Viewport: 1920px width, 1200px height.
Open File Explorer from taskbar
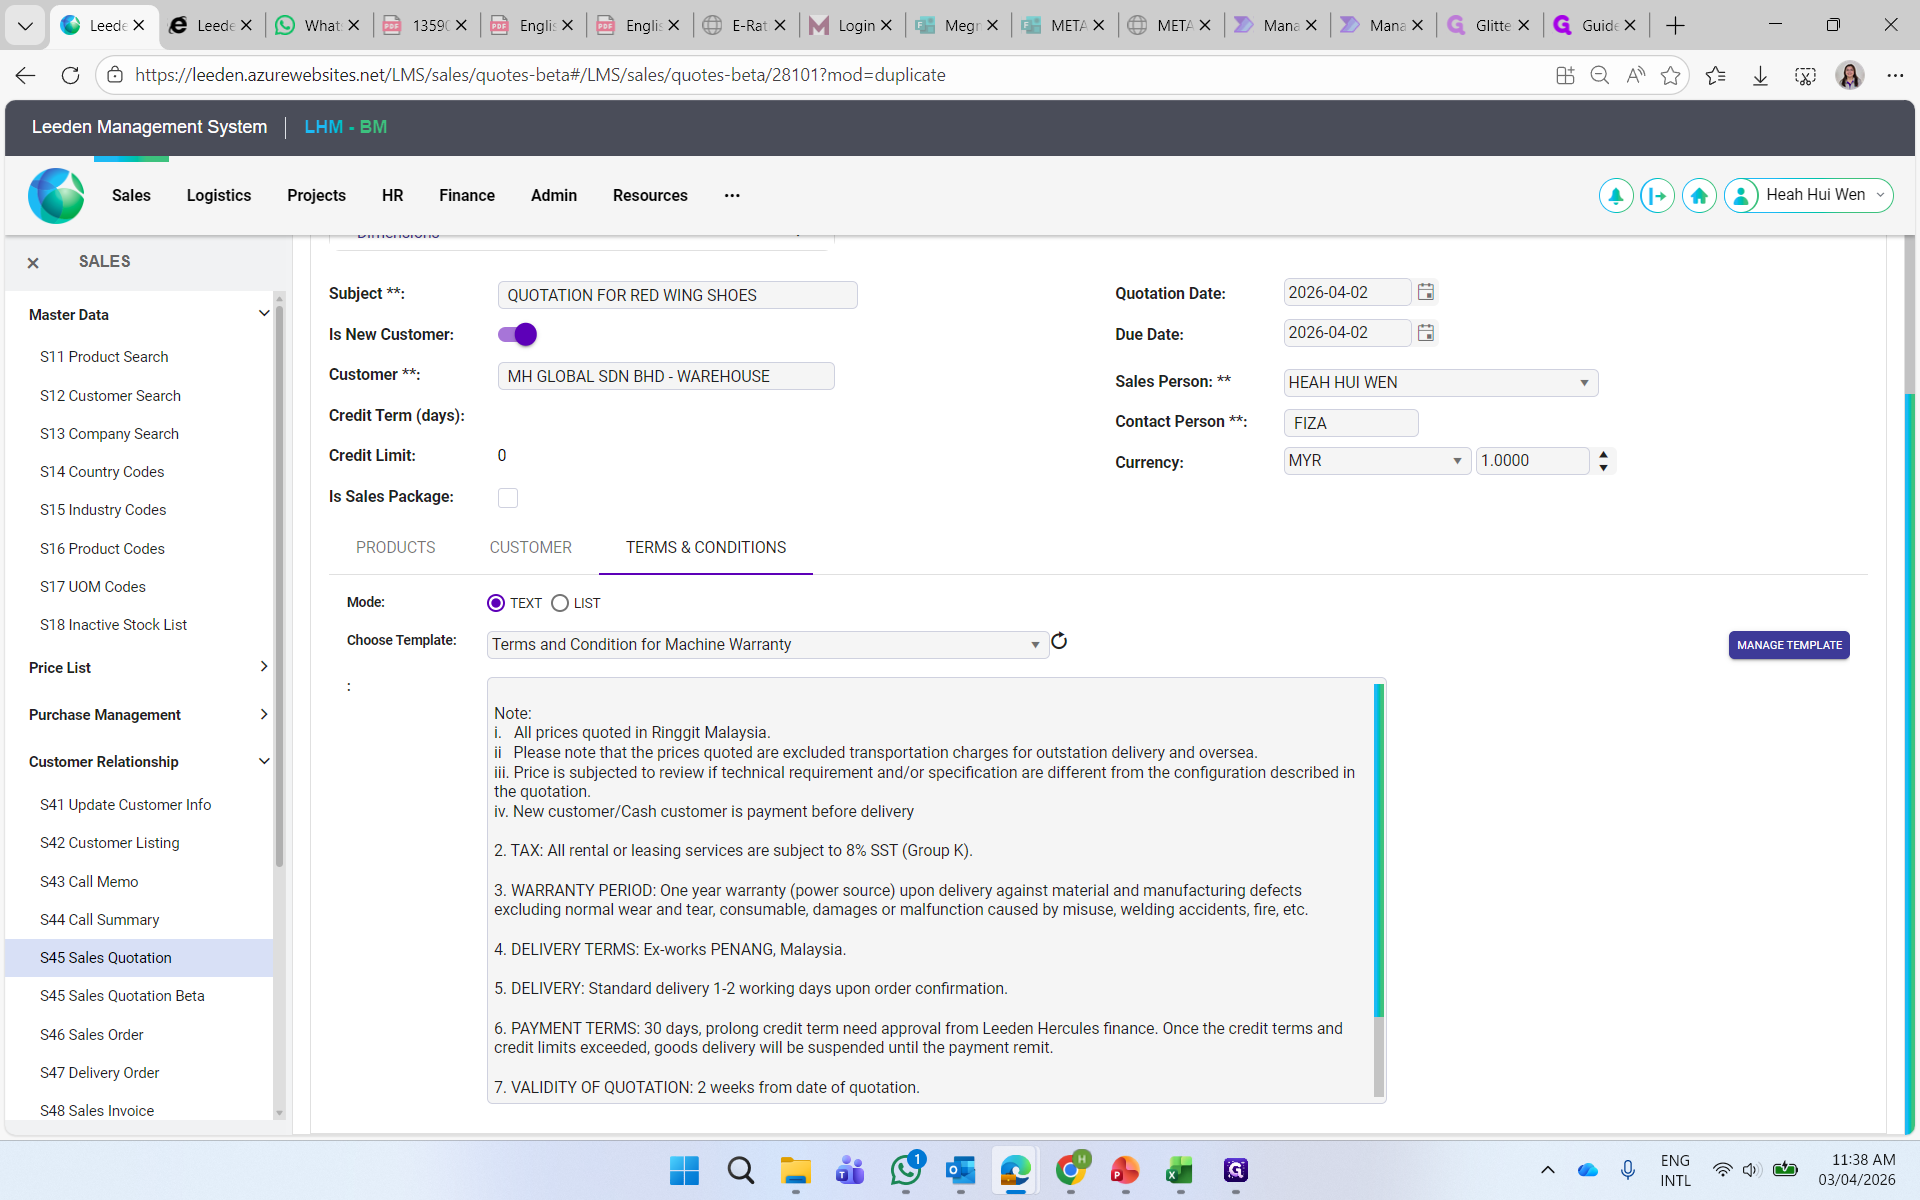796,1170
